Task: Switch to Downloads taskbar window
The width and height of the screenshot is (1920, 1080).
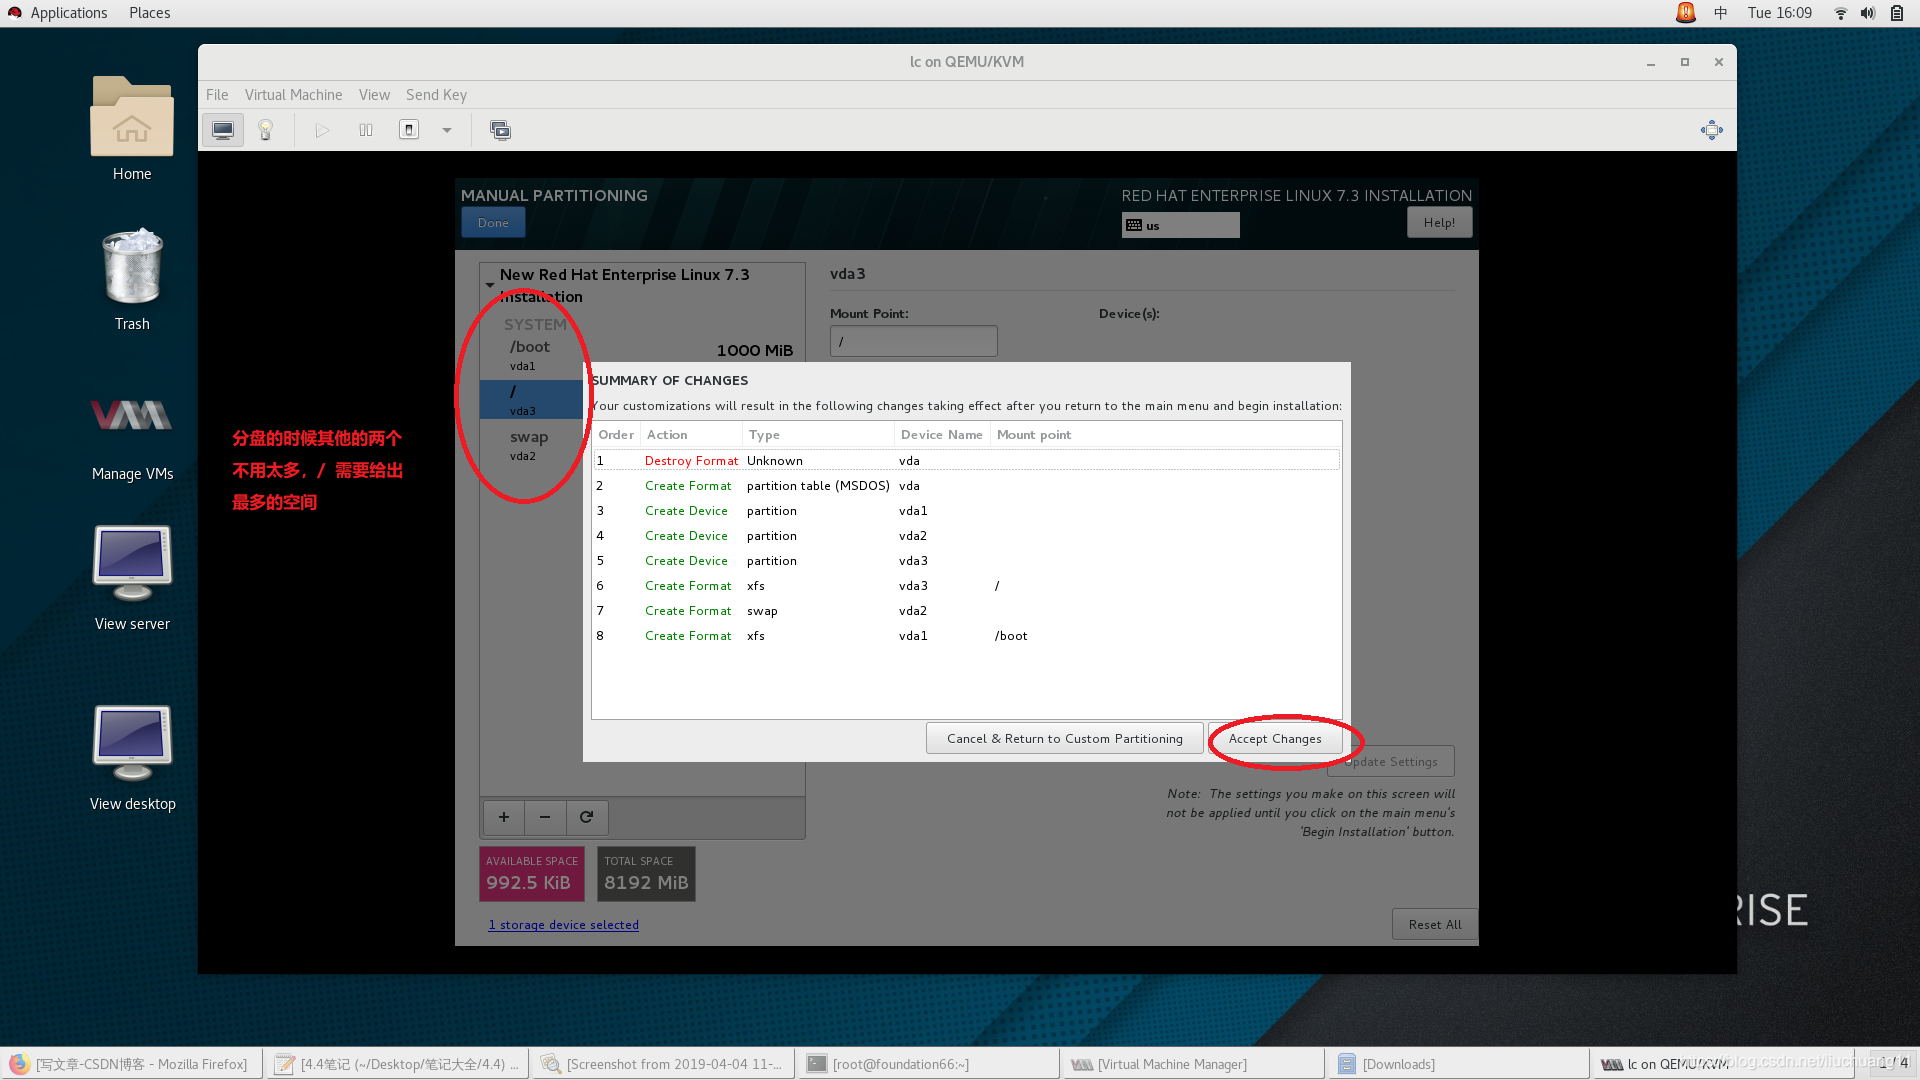Action: (1459, 1064)
